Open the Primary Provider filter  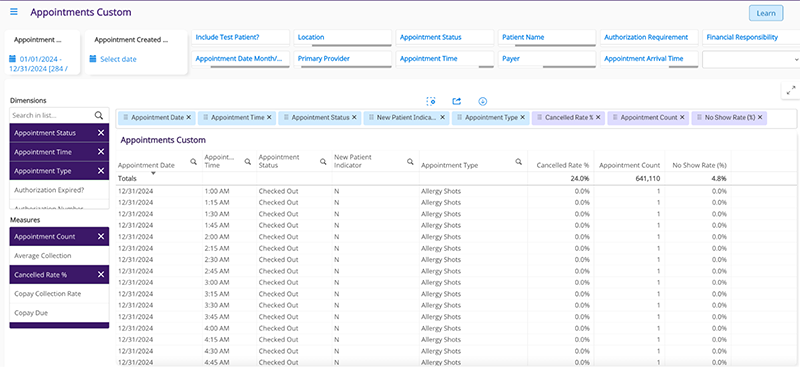[342, 59]
